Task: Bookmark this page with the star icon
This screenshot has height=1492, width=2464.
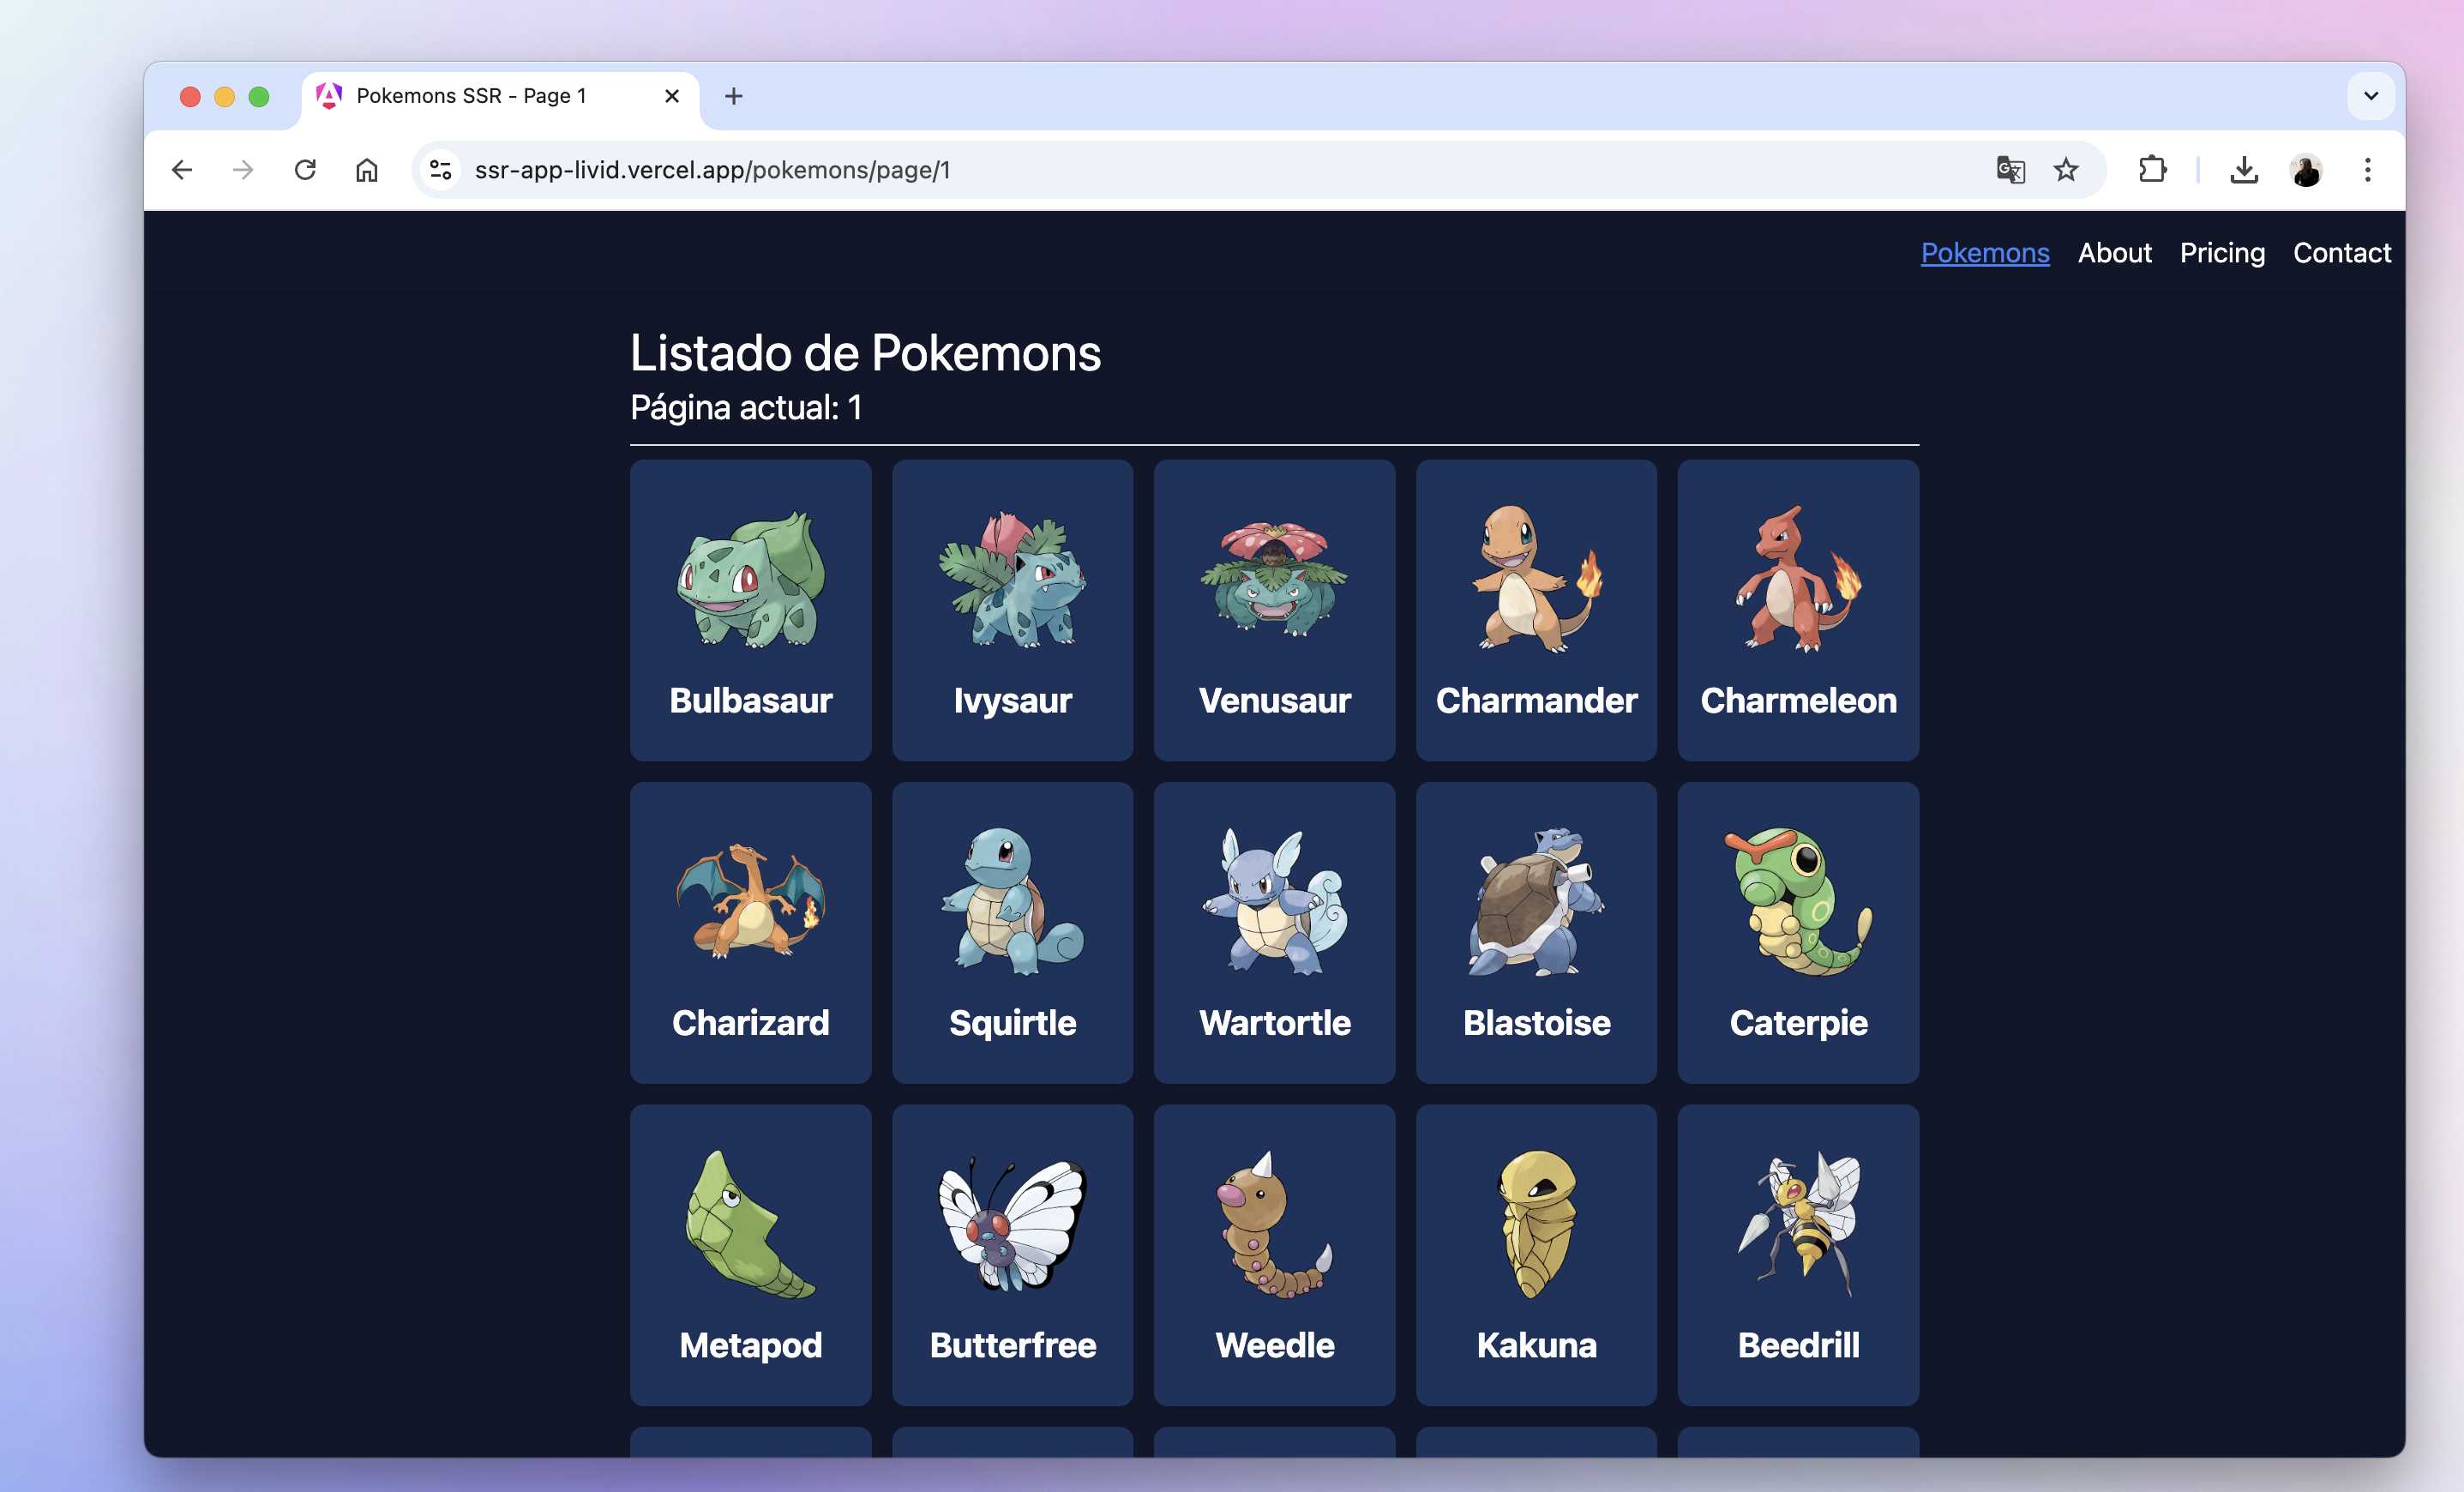Action: coord(2066,170)
